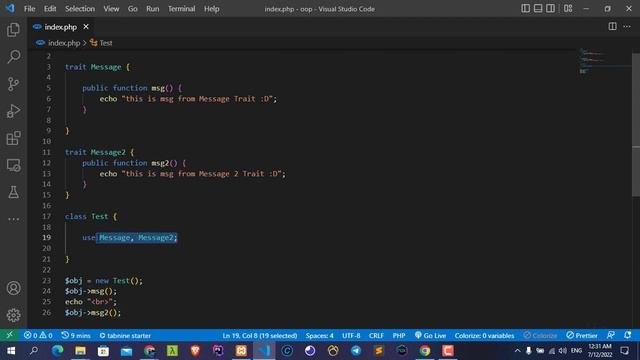This screenshot has width=640, height=360.
Task: Open File Explorer from the taskbar
Action: 80,351
